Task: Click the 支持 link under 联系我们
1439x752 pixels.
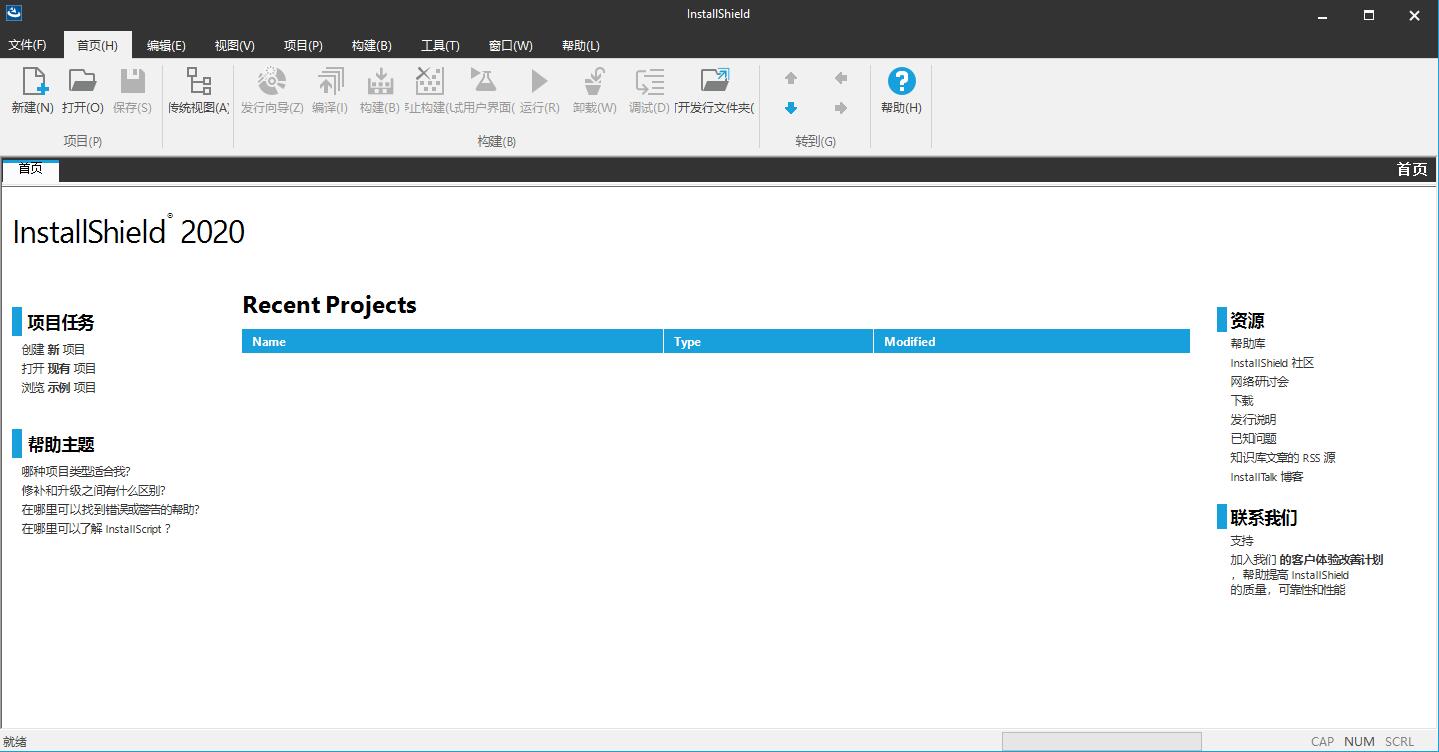Action: point(1241,540)
